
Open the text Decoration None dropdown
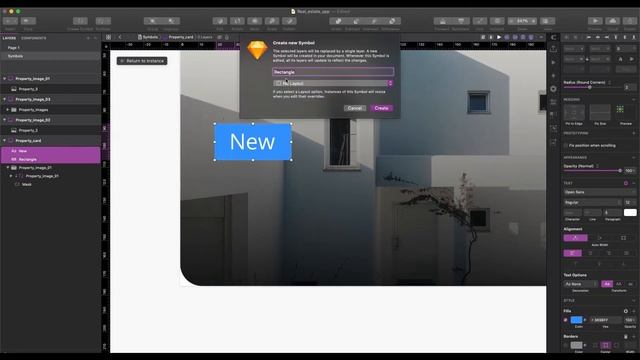pyautogui.click(x=580, y=284)
